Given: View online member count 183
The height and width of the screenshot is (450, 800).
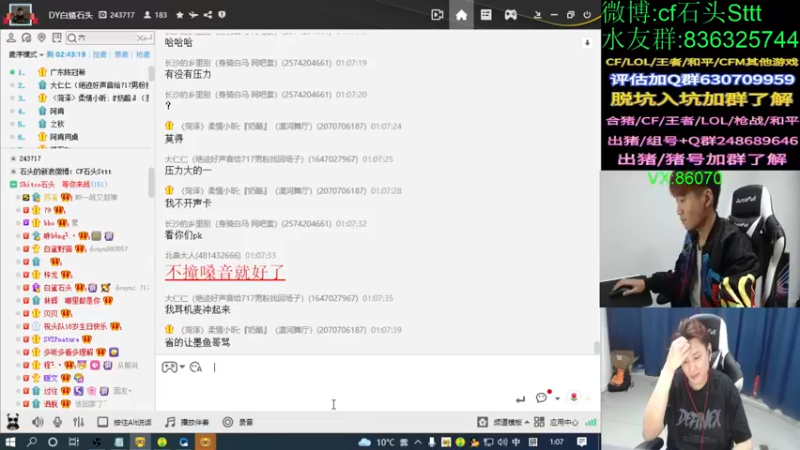Looking at the screenshot, I should pyautogui.click(x=156, y=15).
